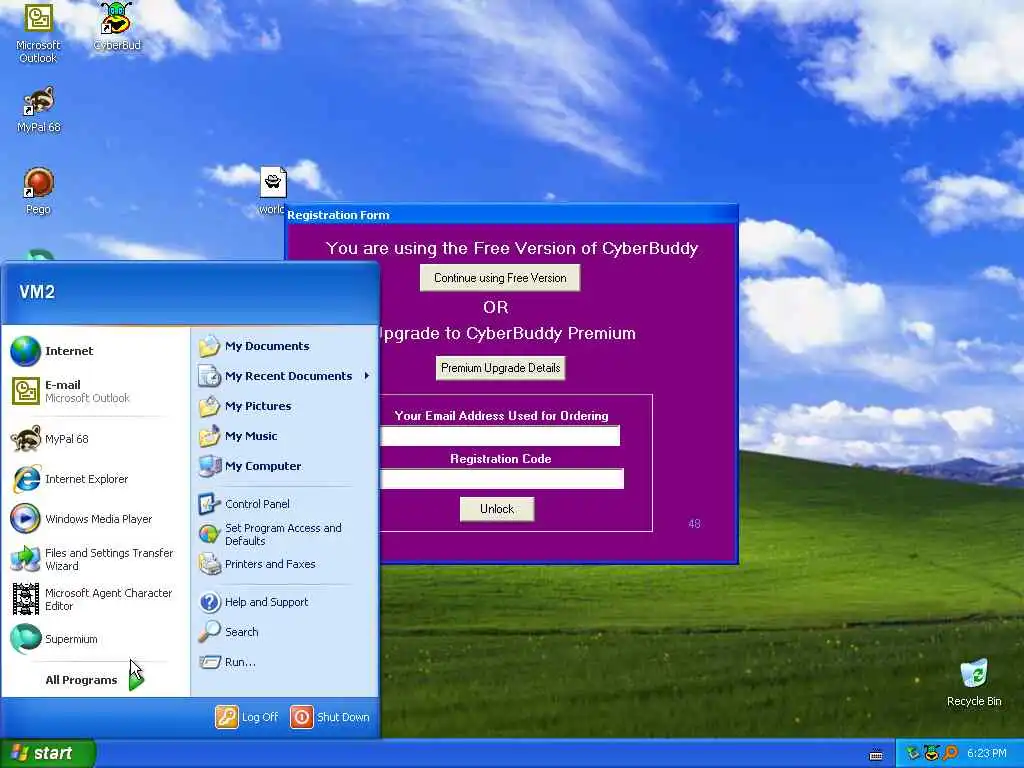The height and width of the screenshot is (768, 1024).
Task: Click the orange magnifier tray icon
Action: pyautogui.click(x=950, y=753)
